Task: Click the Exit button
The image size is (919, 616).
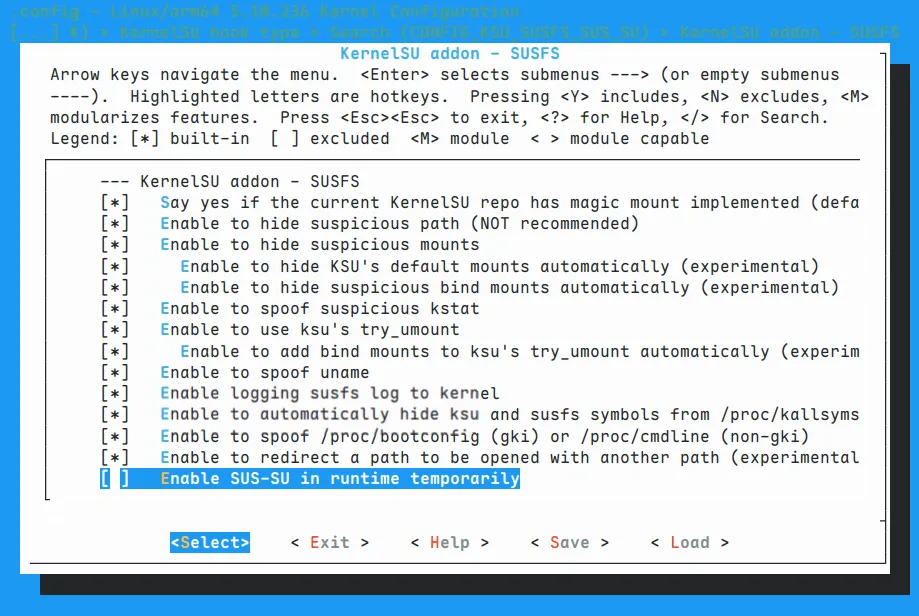Action: pyautogui.click(x=329, y=542)
